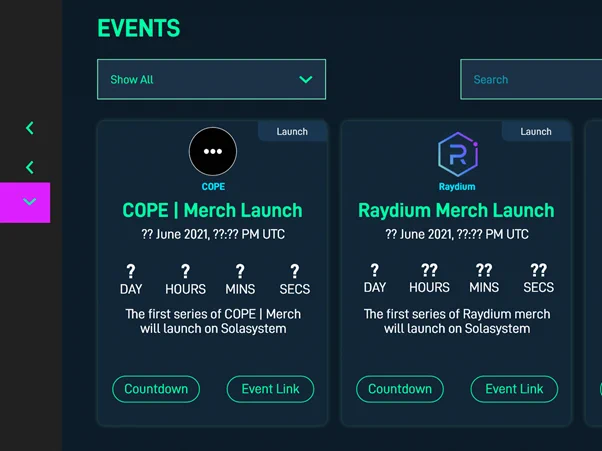
Task: Click Event Link on Raydium Merch card
Action: (x=514, y=389)
